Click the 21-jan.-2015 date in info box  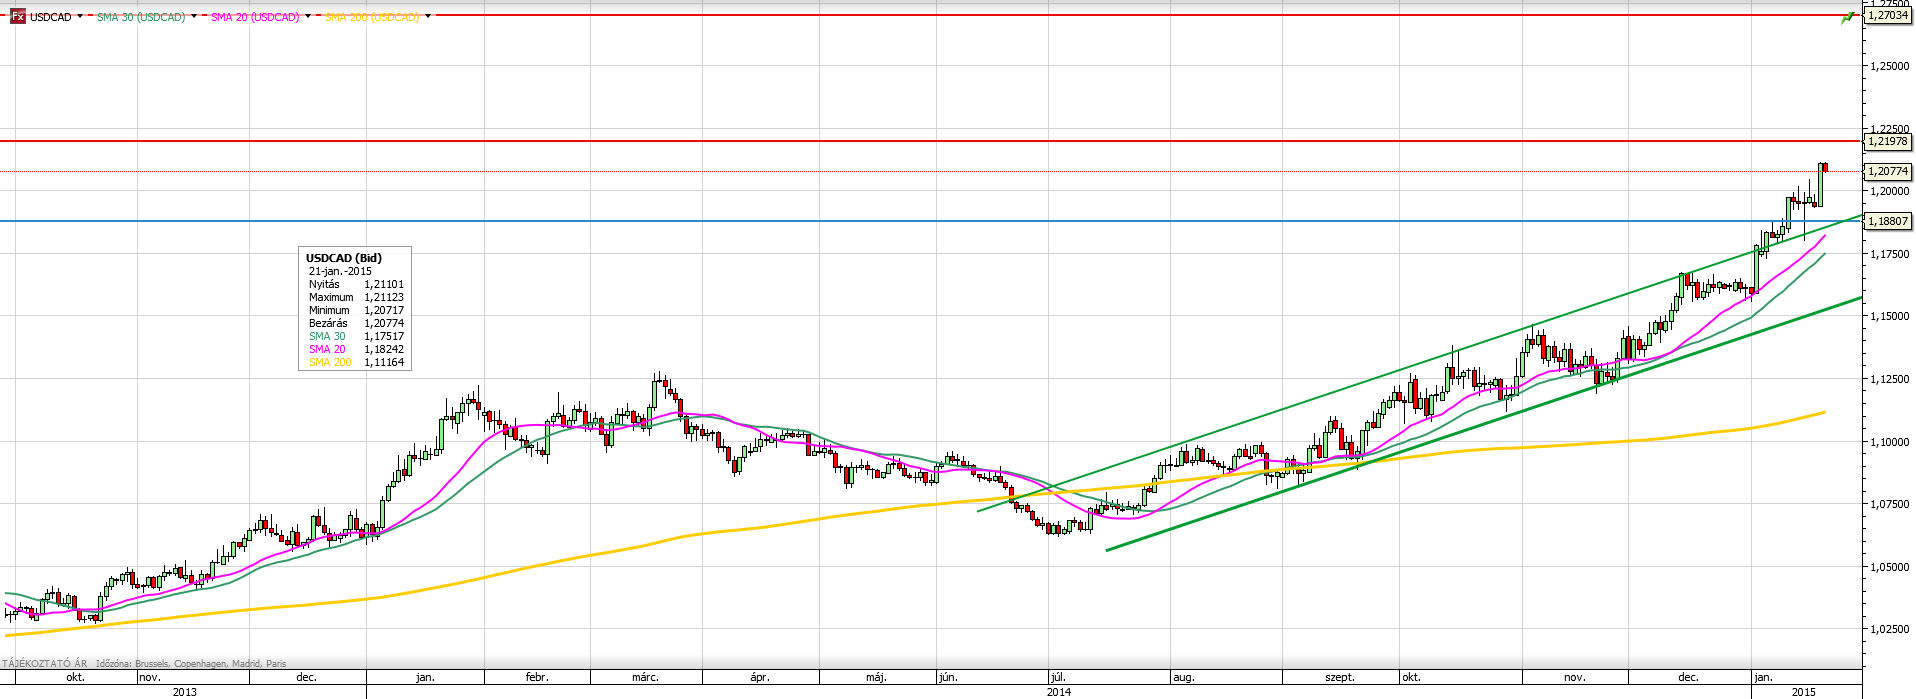coord(340,271)
